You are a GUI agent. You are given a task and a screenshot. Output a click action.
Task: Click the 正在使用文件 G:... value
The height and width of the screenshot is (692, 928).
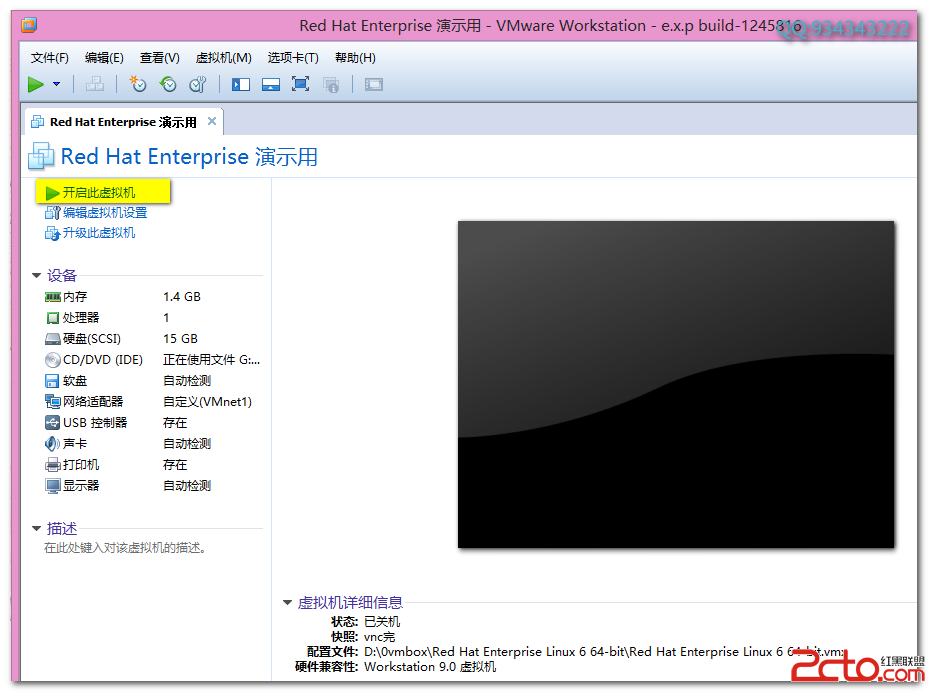tap(211, 360)
